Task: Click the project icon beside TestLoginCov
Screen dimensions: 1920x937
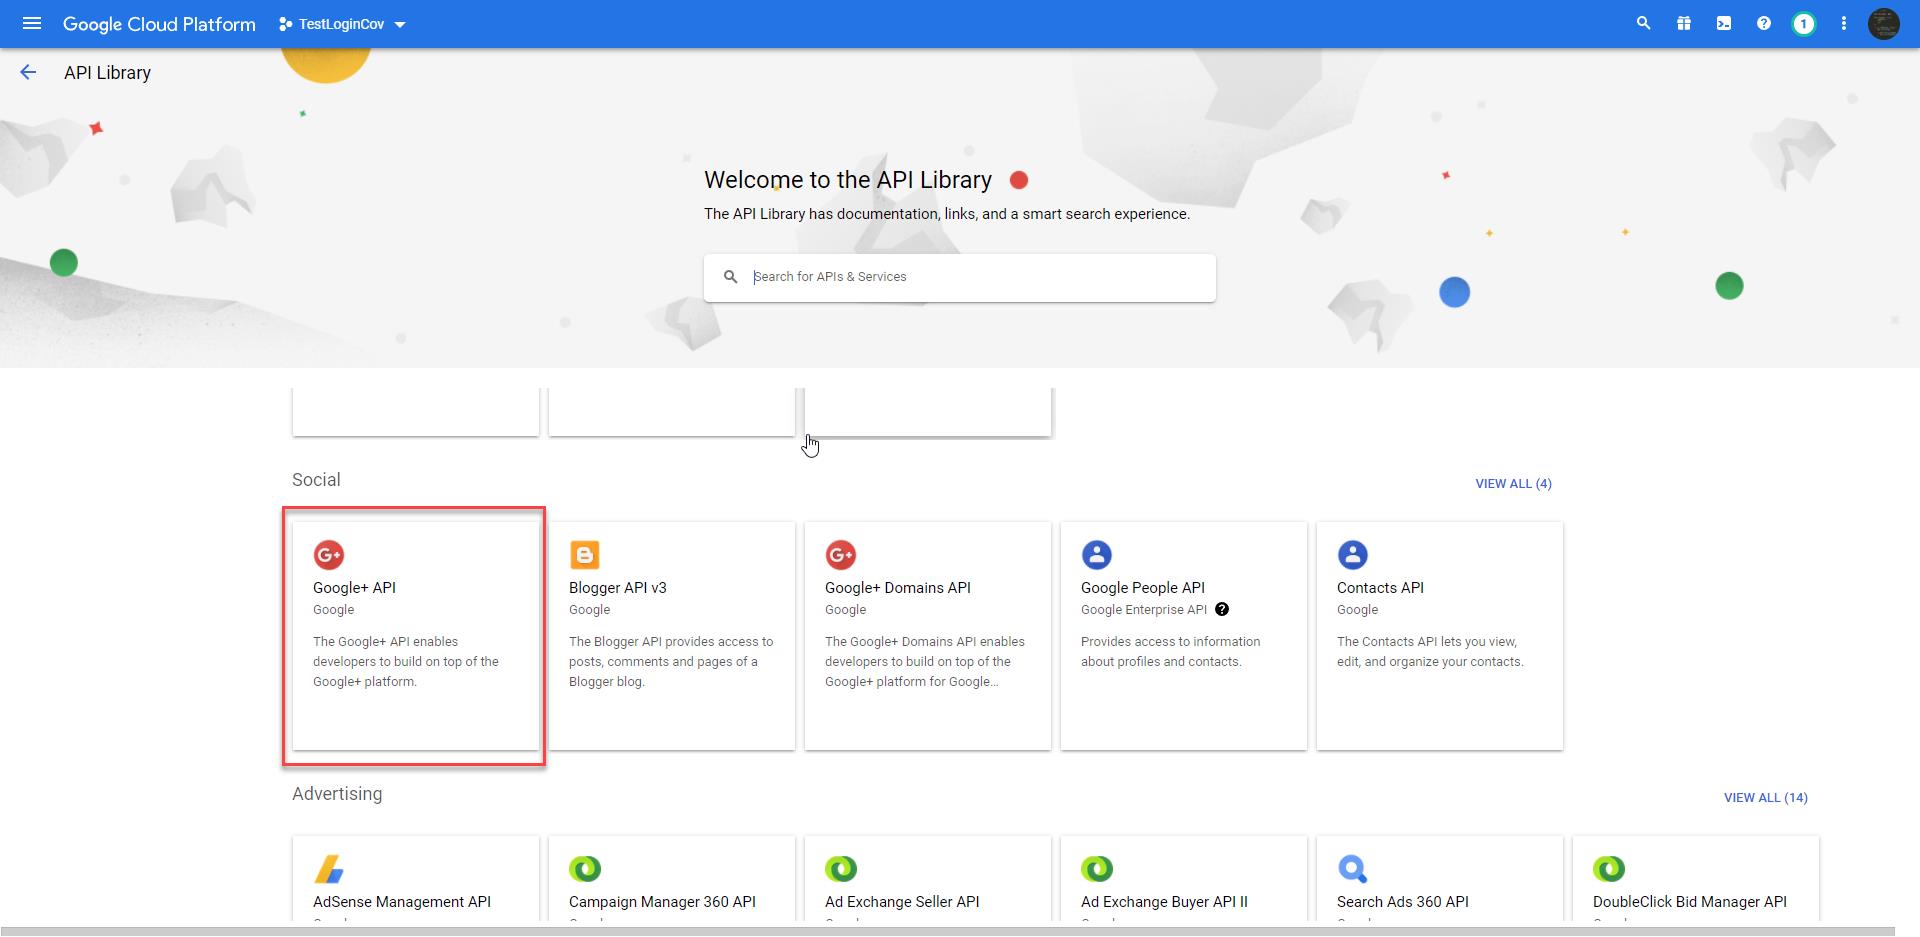Action: click(x=285, y=24)
